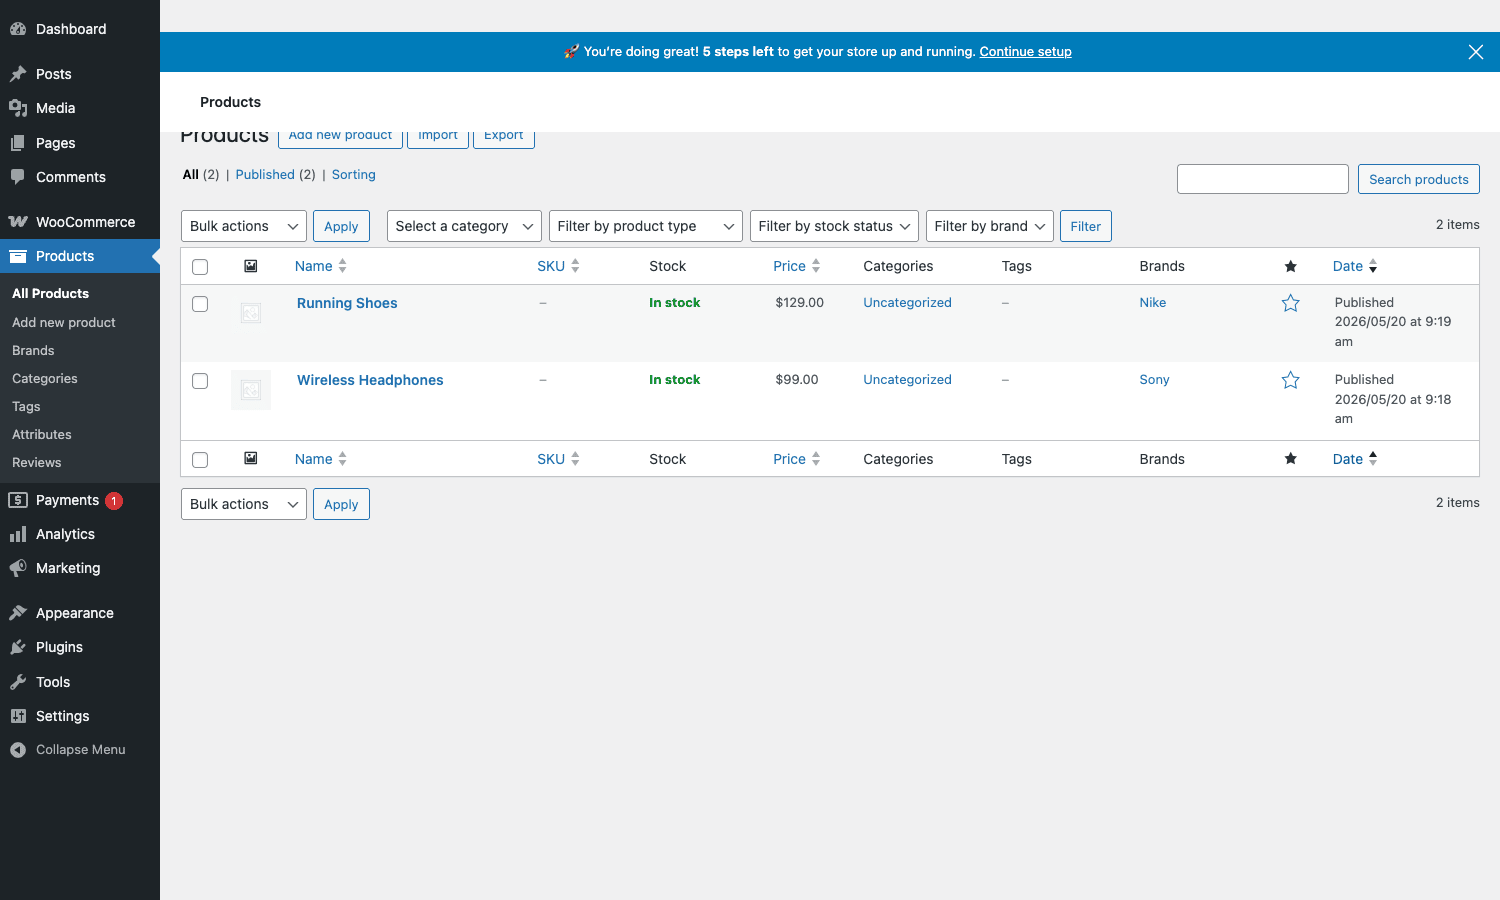Open the Plugins plug icon
The image size is (1500, 900).
click(x=18, y=647)
